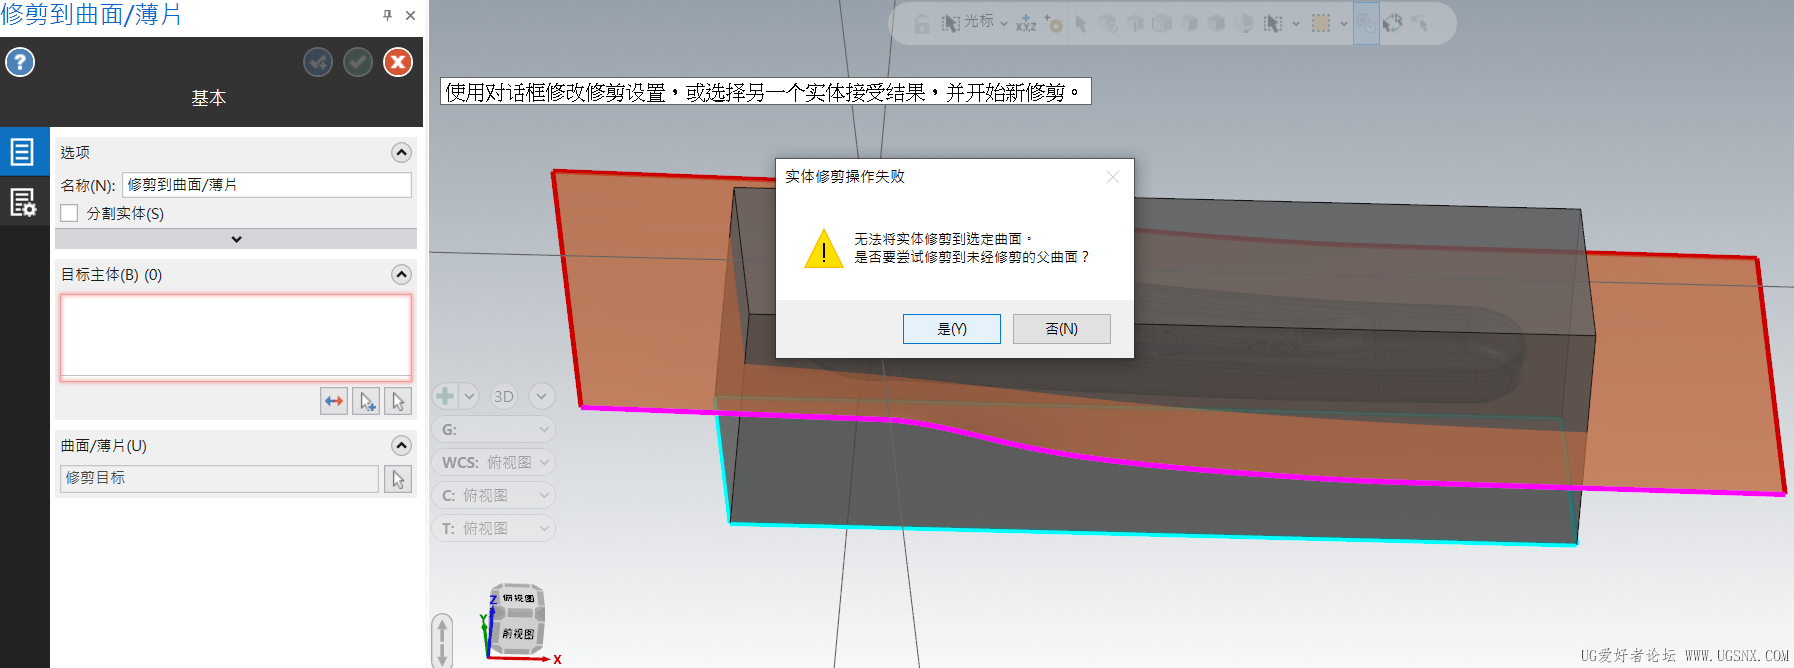Click 否(N) in the failure dialog

[x=1062, y=329]
